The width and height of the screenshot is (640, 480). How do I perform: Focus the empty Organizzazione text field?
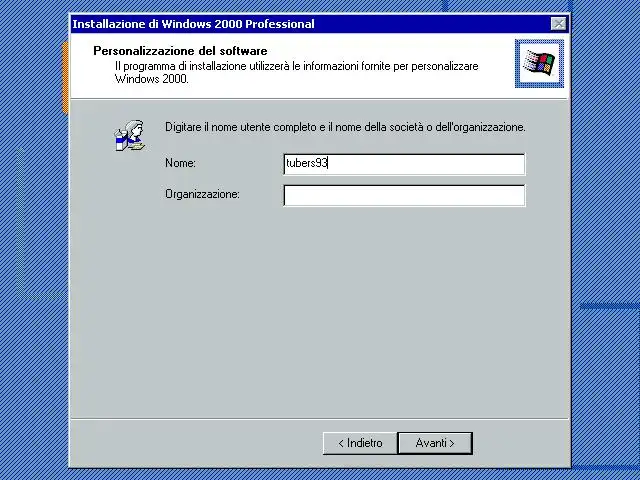pos(404,195)
